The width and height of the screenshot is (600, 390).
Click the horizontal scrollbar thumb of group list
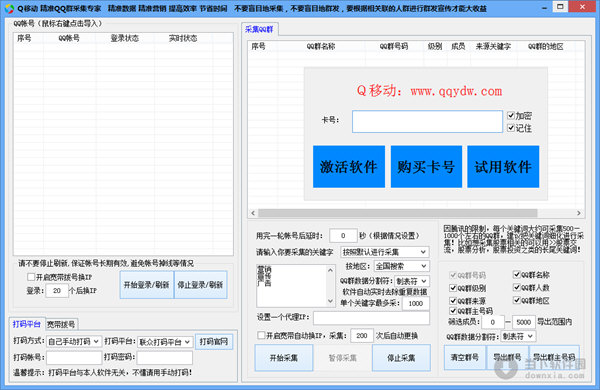398,213
